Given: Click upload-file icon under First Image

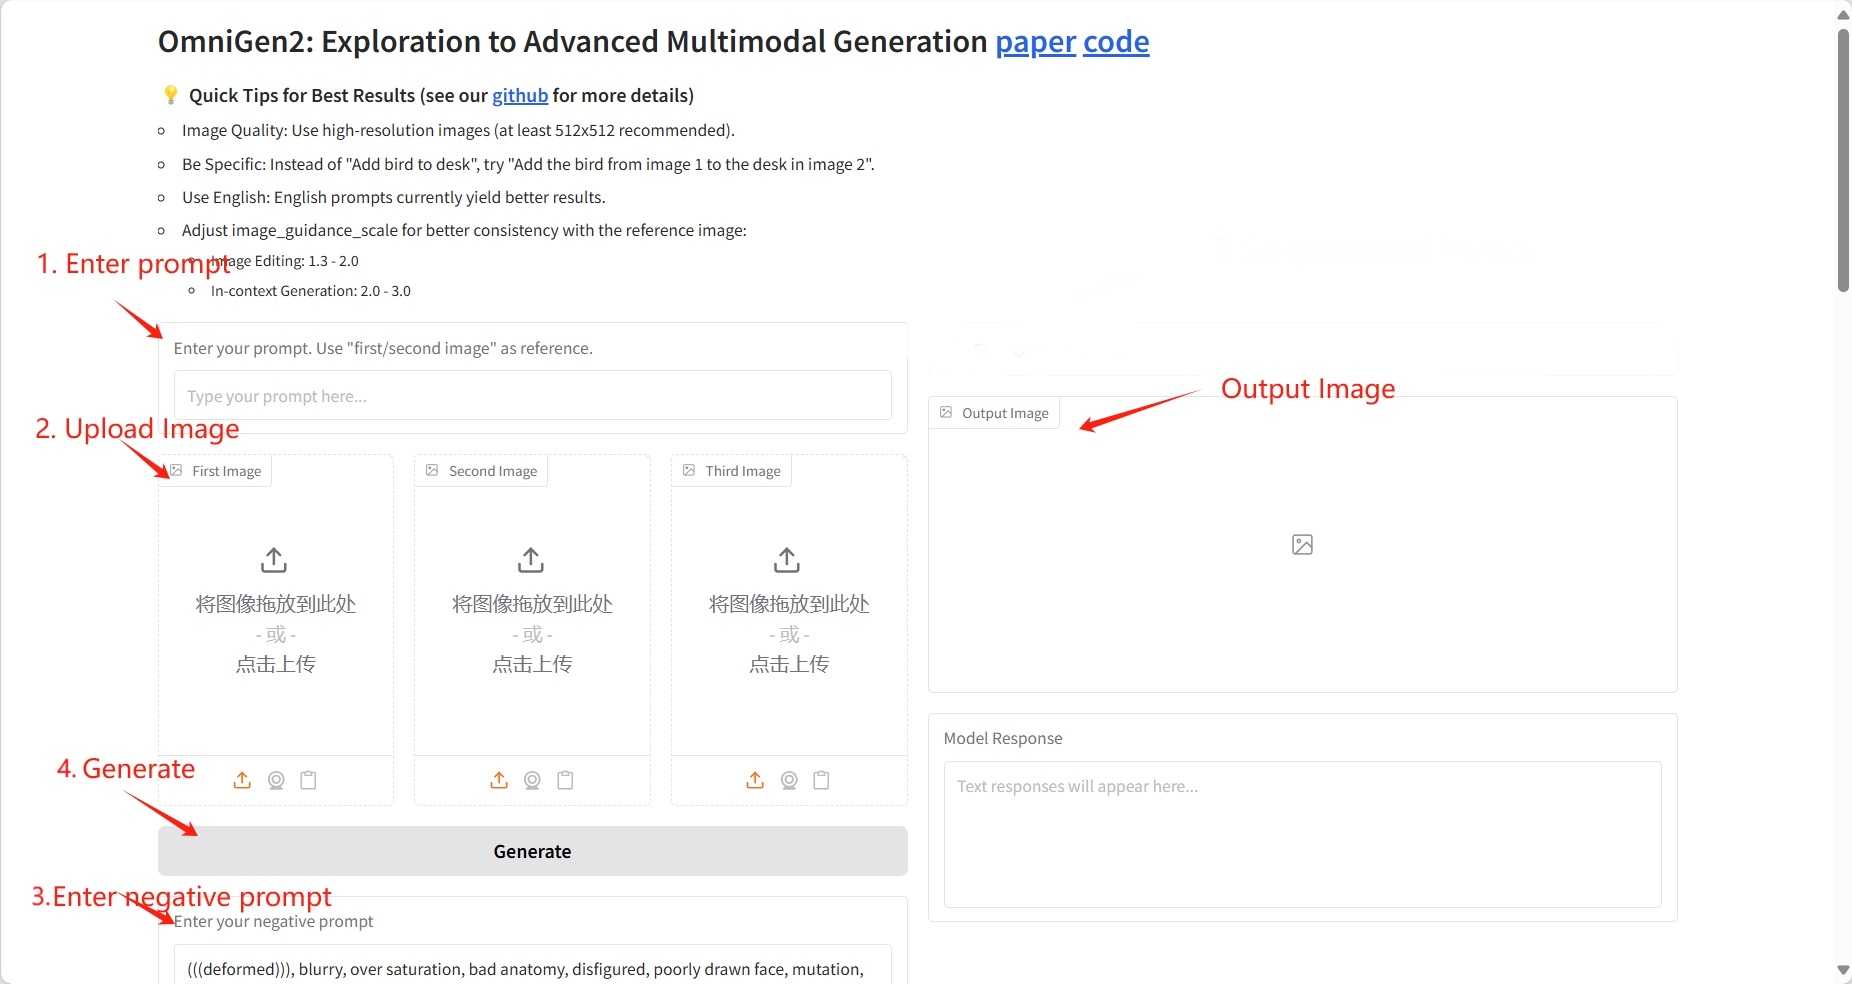Looking at the screenshot, I should 242,780.
